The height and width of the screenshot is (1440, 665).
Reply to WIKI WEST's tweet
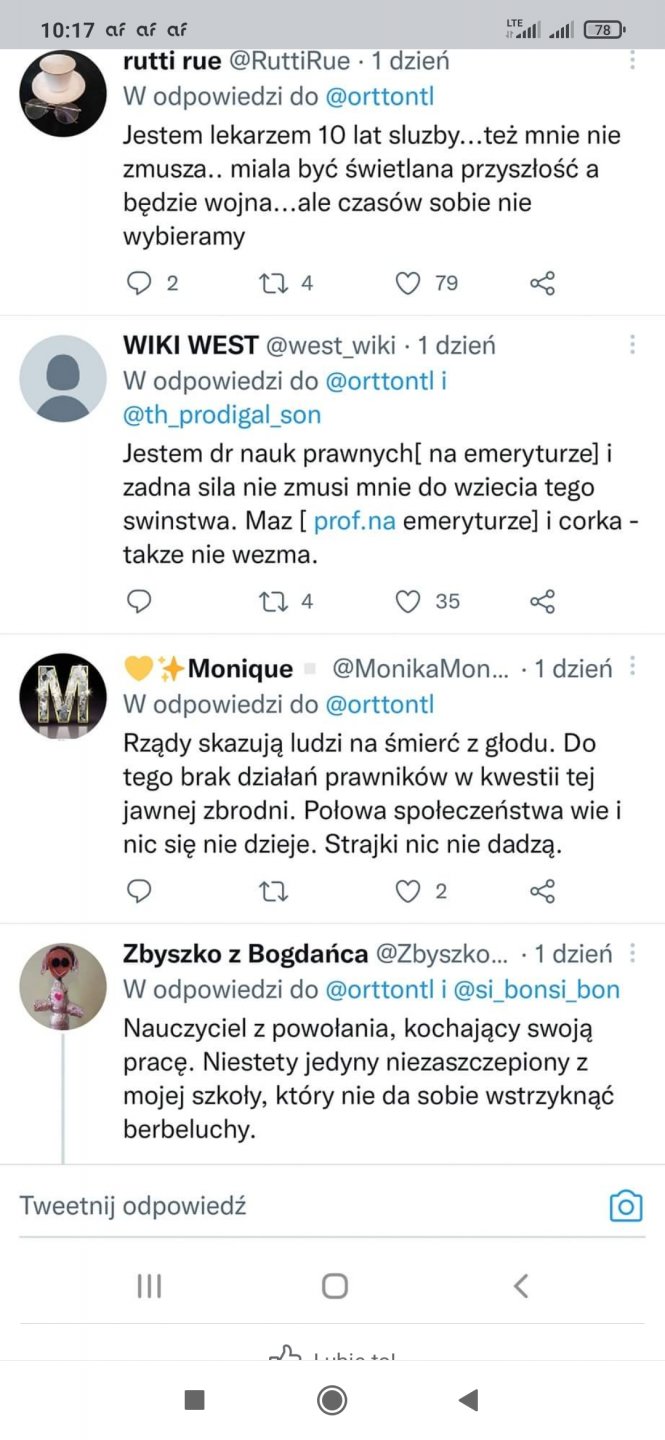click(x=140, y=601)
